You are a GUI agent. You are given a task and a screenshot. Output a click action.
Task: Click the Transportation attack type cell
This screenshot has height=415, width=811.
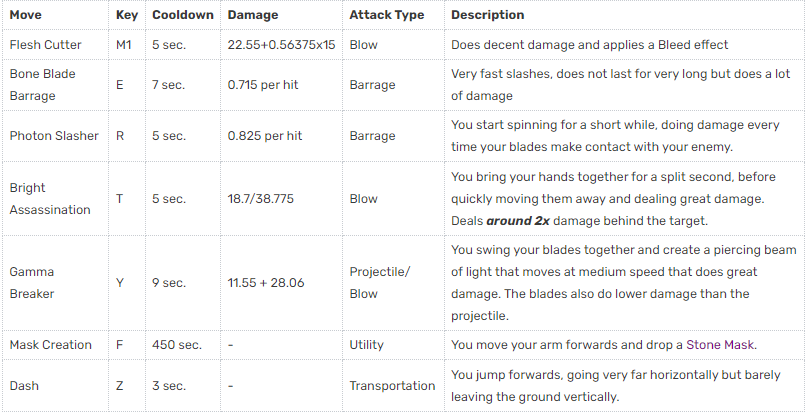(x=392, y=385)
